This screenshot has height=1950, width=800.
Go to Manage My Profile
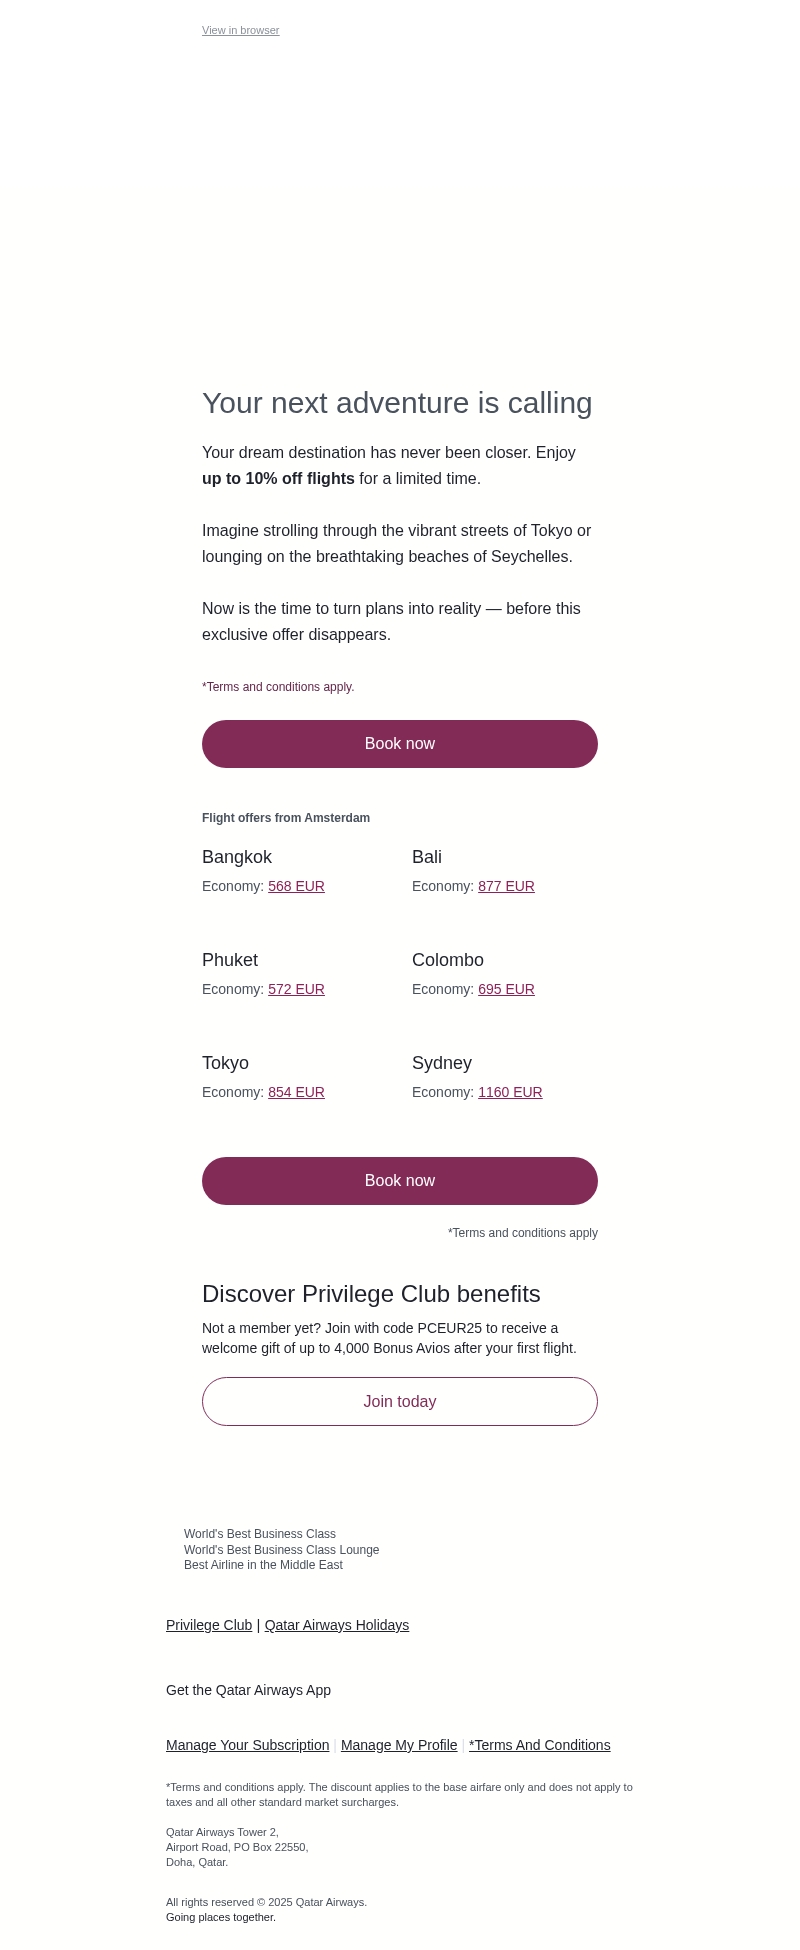tap(399, 1746)
